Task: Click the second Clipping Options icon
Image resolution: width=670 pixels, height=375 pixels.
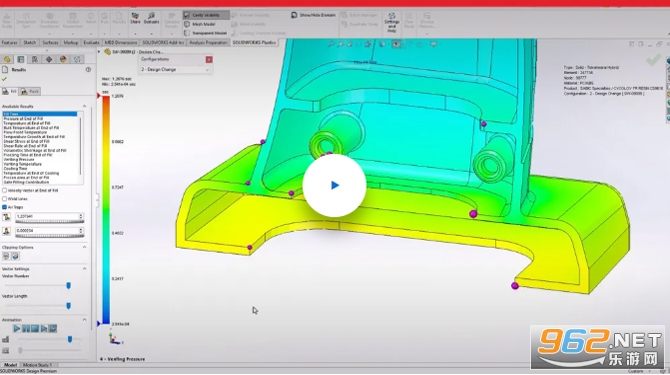Action: pyautogui.click(x=15, y=256)
